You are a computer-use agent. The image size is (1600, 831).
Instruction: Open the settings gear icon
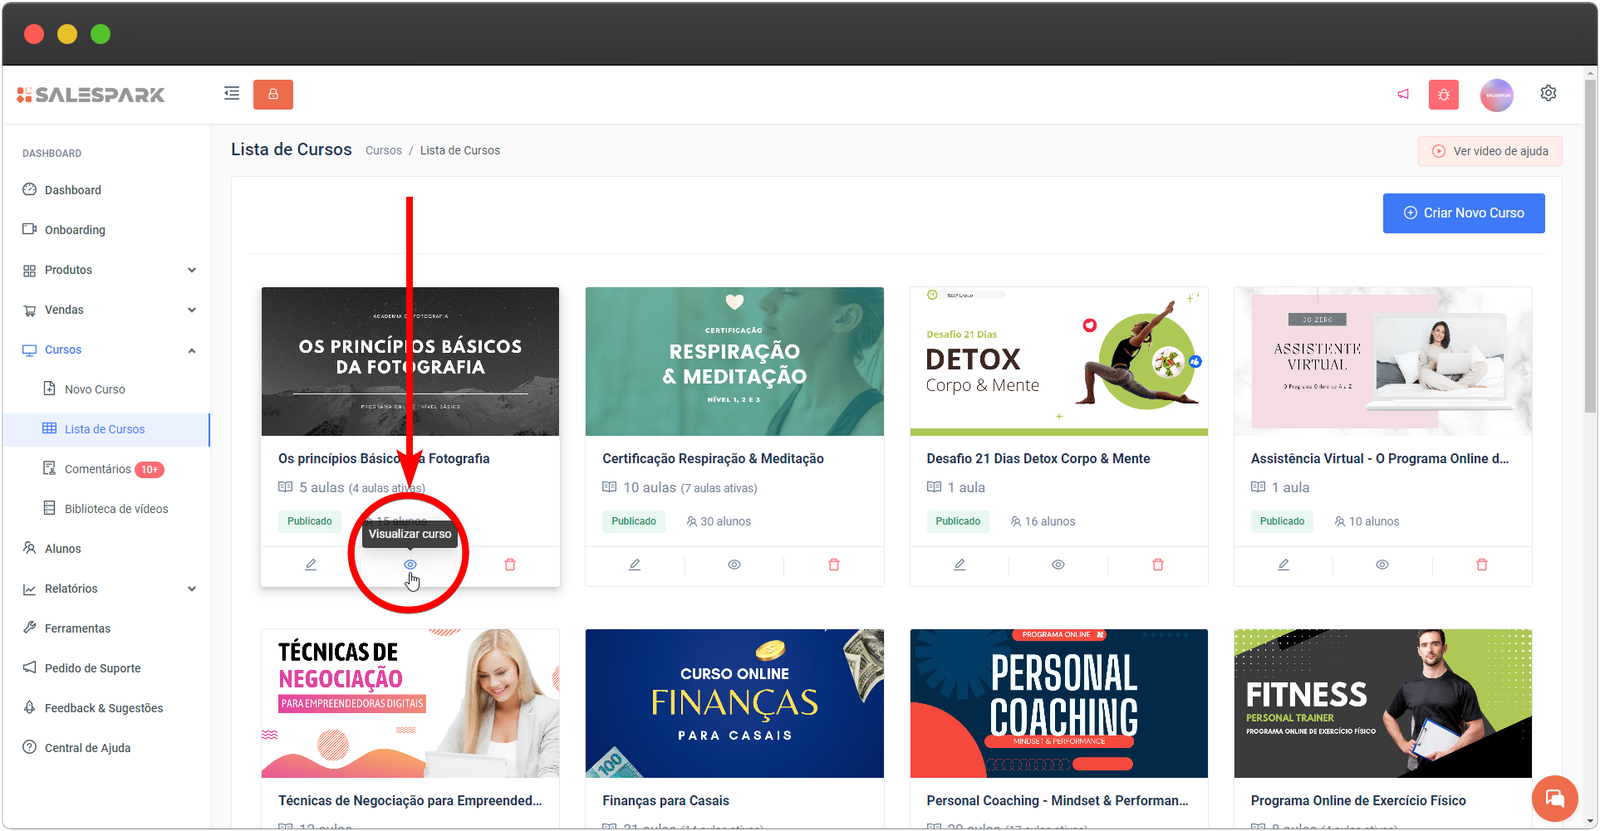click(x=1548, y=93)
